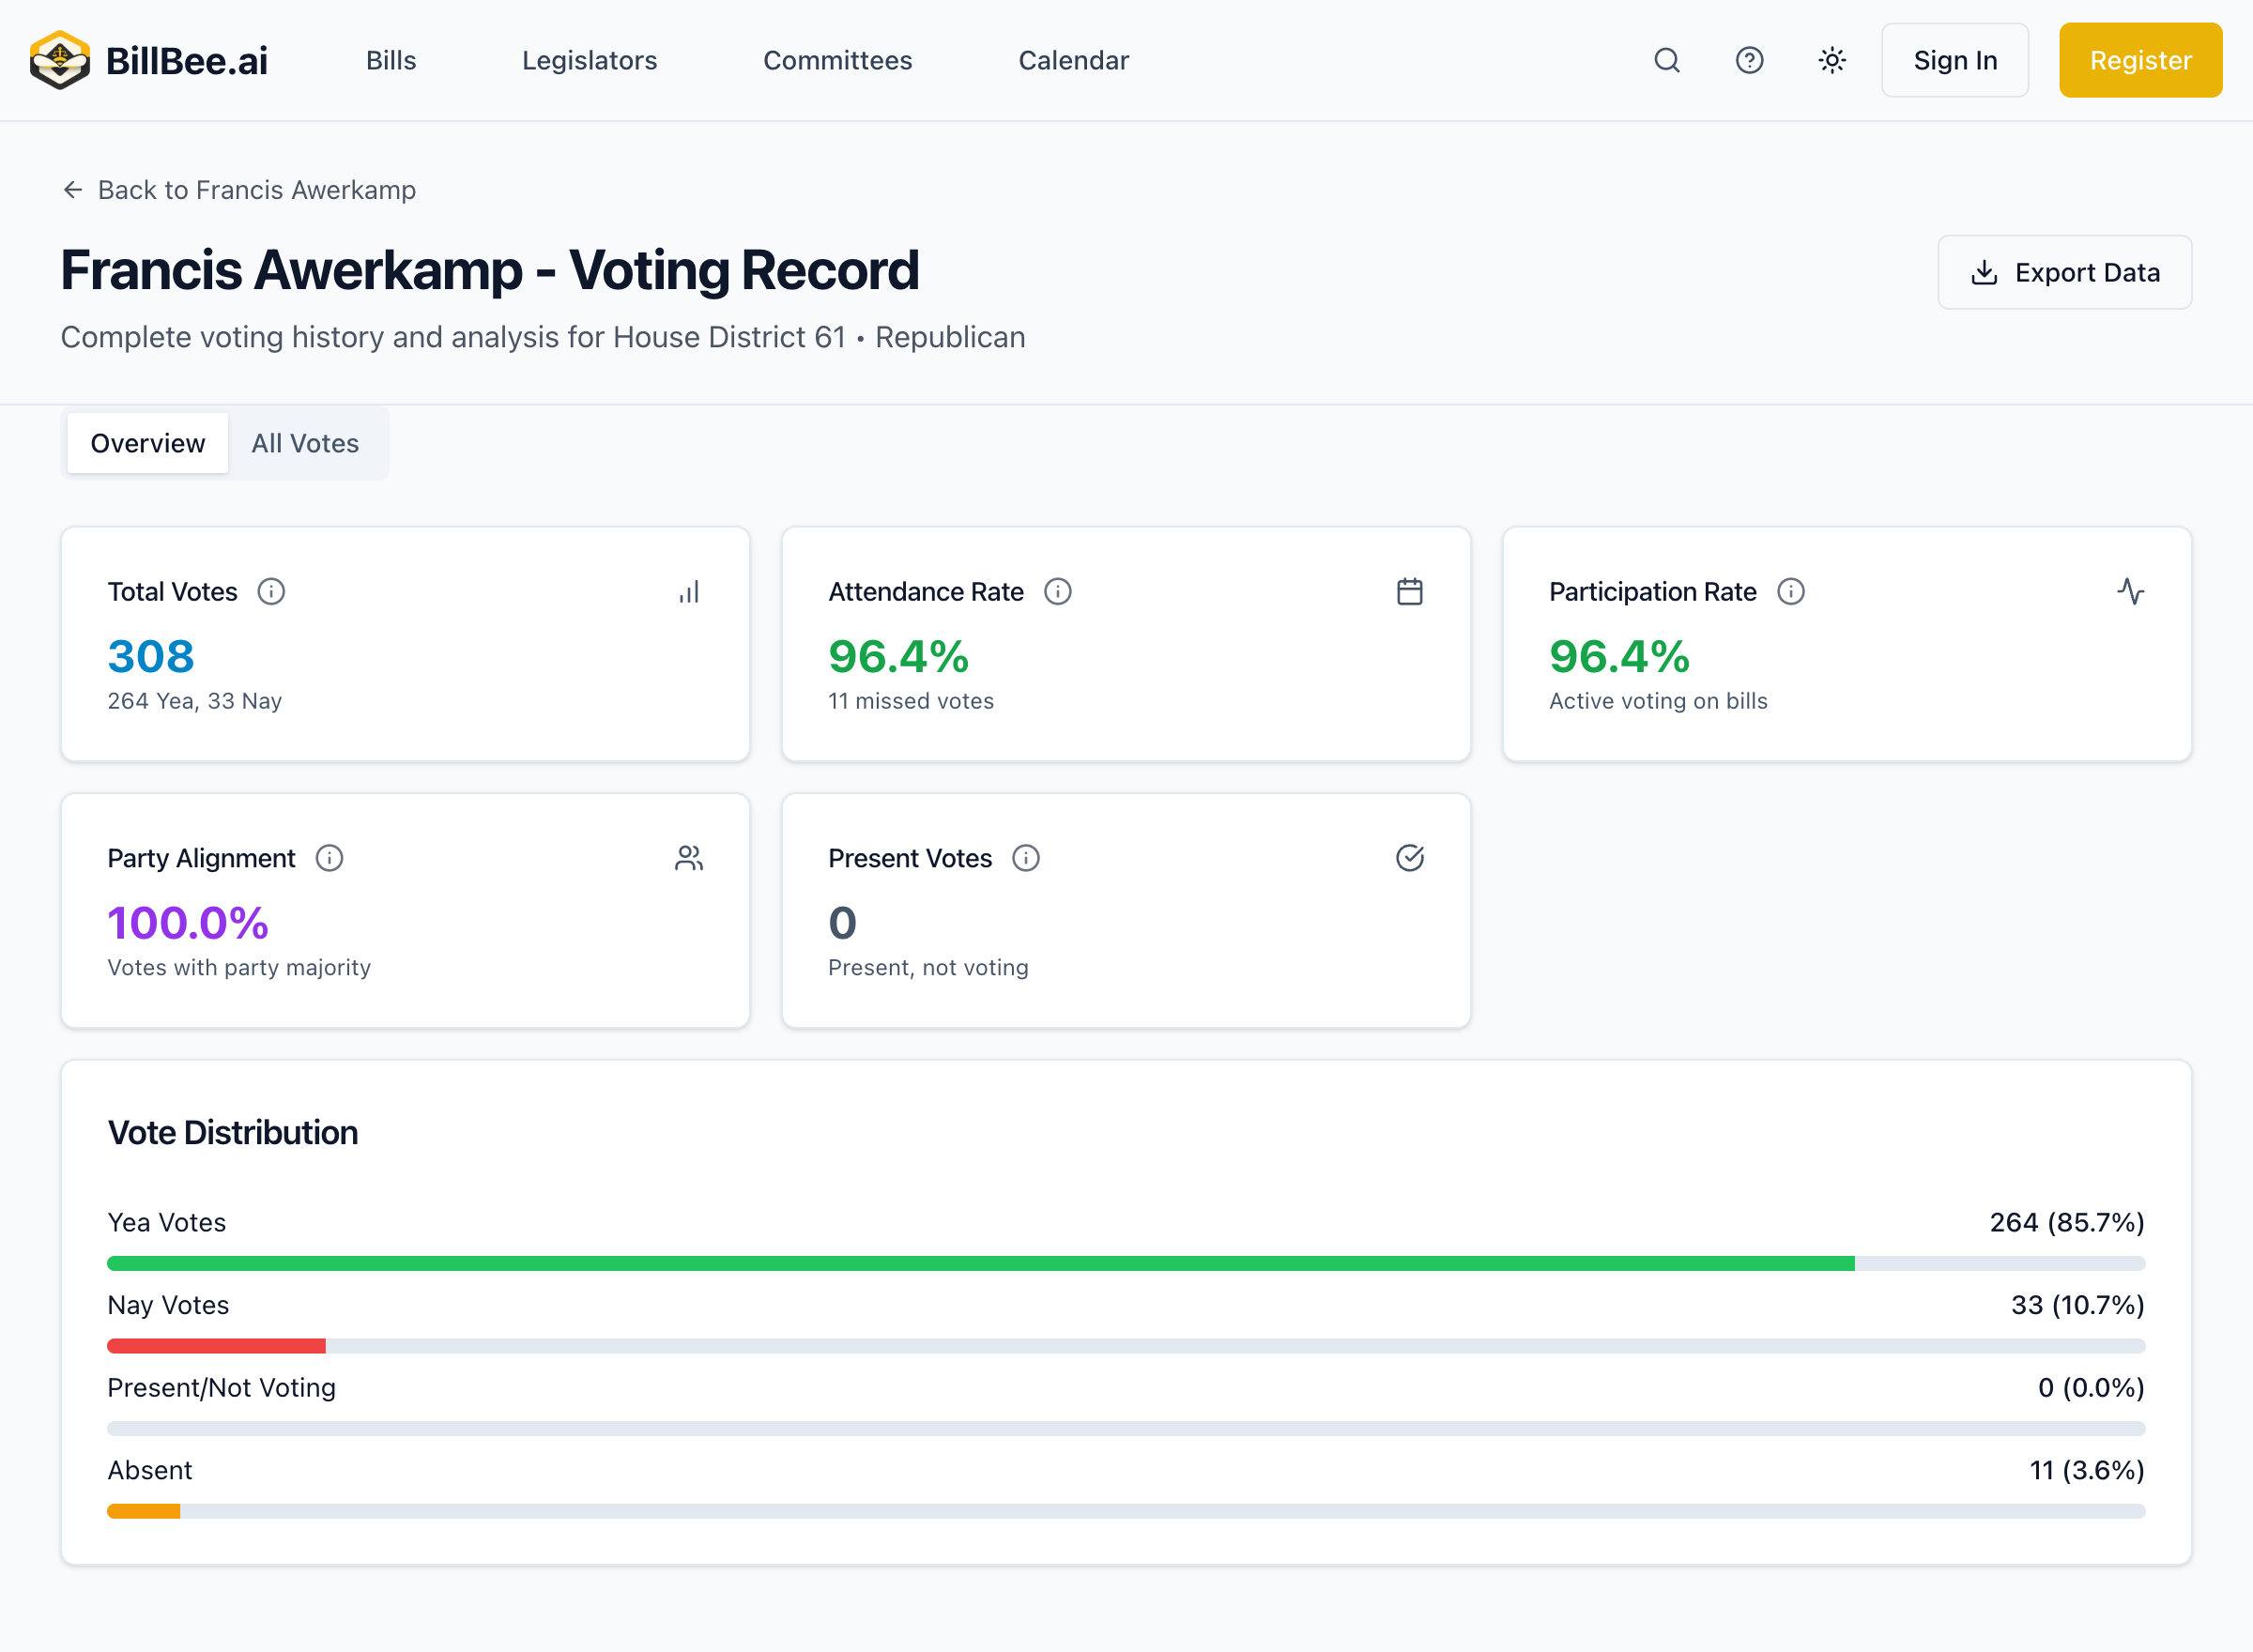Click the check-circle icon on Present Votes card
The height and width of the screenshot is (1652, 2253).
pyautogui.click(x=1410, y=857)
